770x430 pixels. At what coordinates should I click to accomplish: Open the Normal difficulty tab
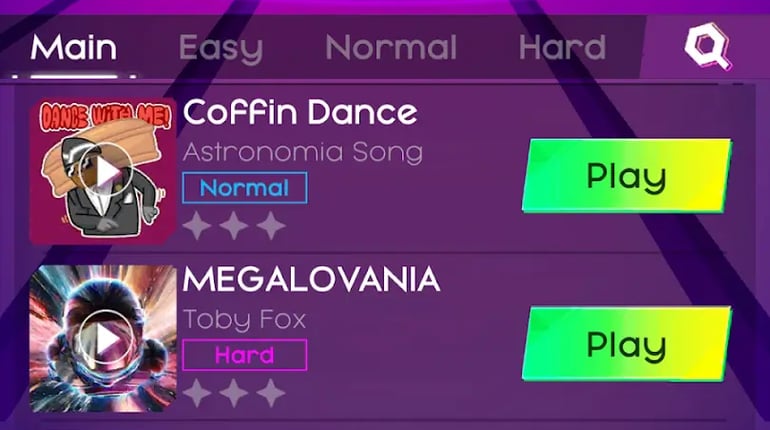point(391,47)
